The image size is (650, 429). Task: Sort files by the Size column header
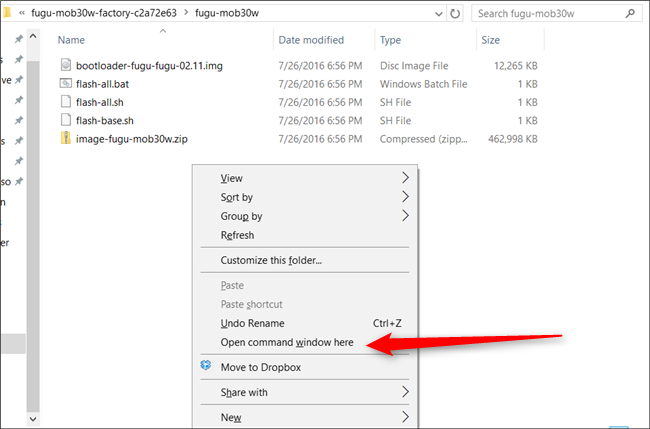pos(490,40)
